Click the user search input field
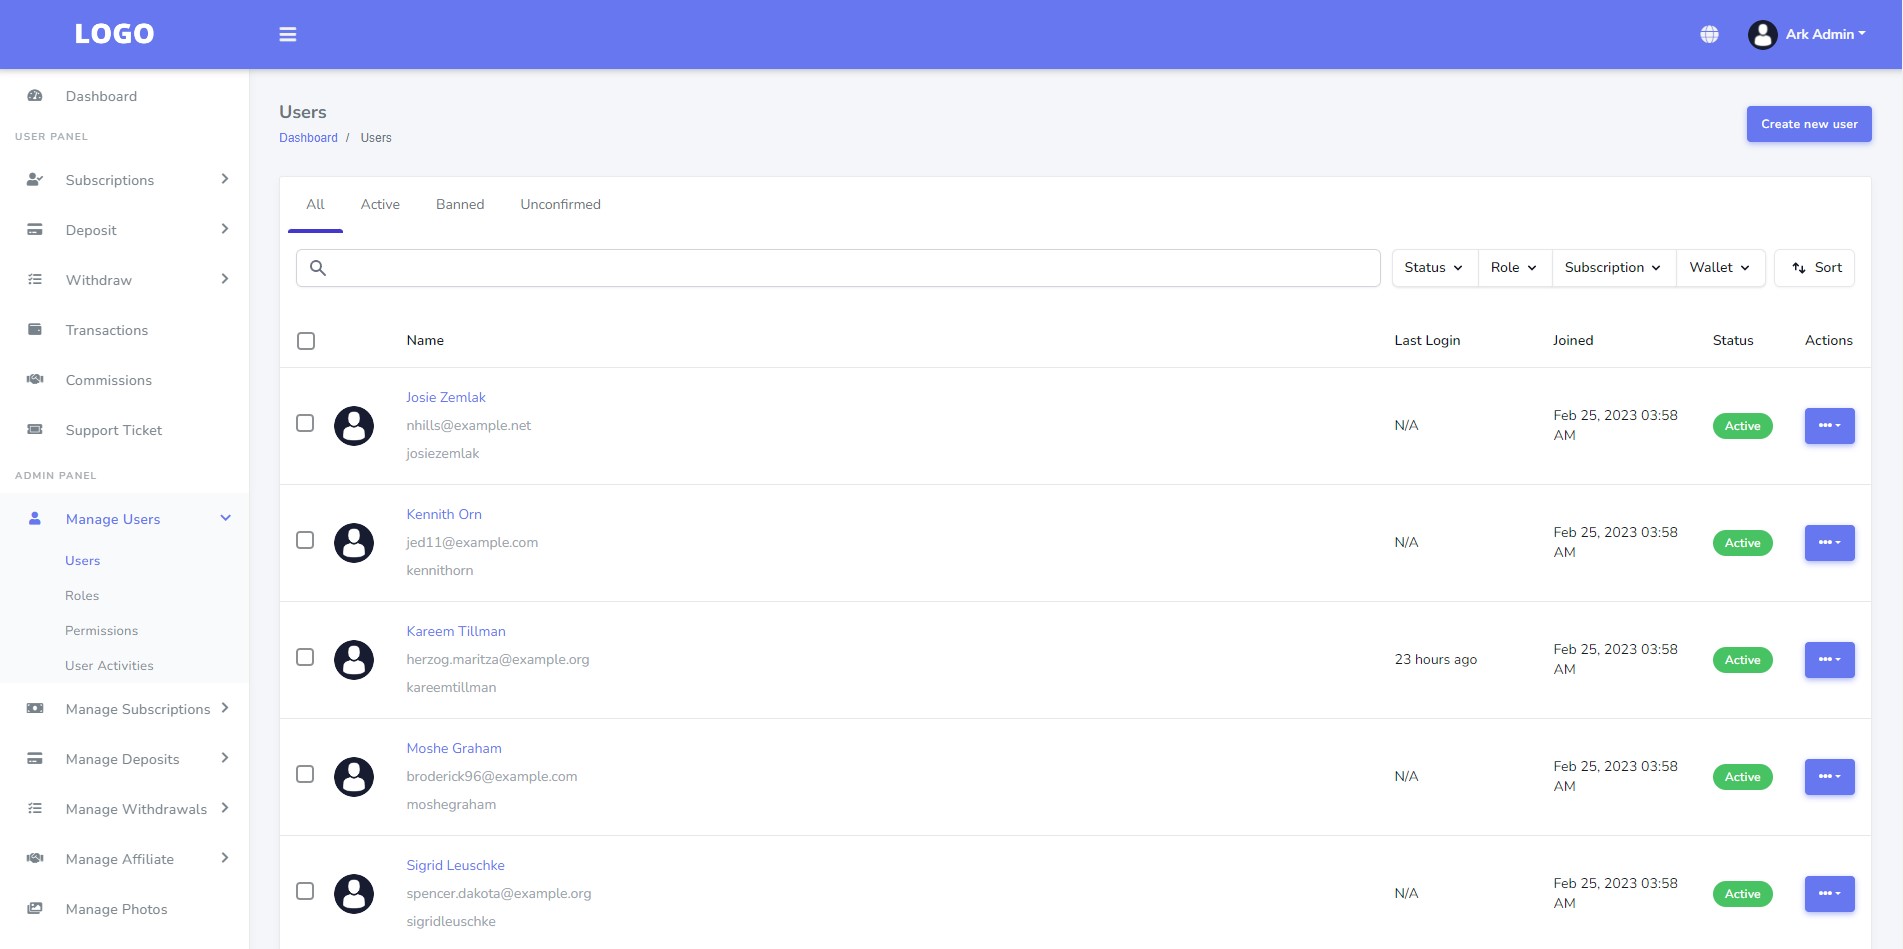The width and height of the screenshot is (1903, 949). 850,268
